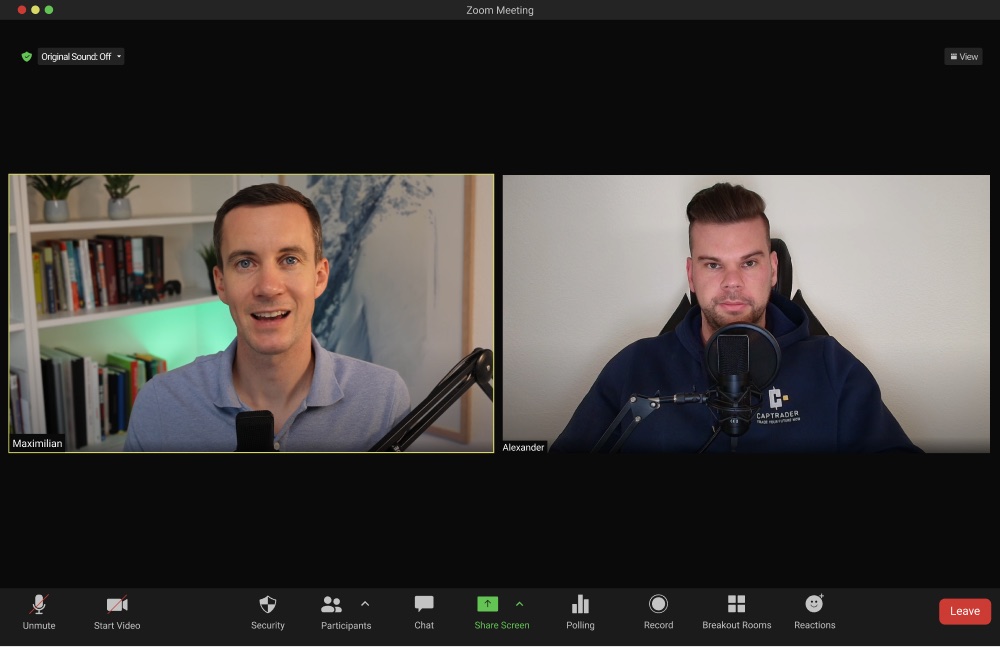Unmute the microphone
Viewport: 1000px width, 647px height.
coord(39,605)
